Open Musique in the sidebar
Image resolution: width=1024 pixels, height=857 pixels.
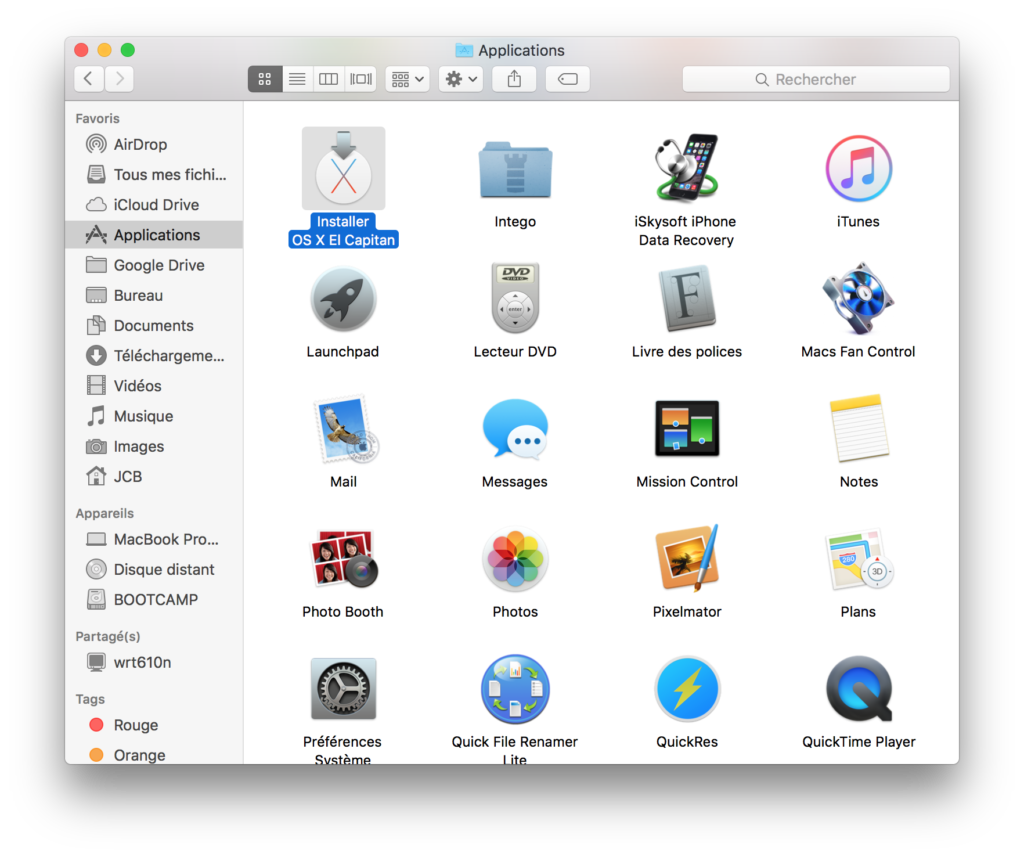click(154, 416)
